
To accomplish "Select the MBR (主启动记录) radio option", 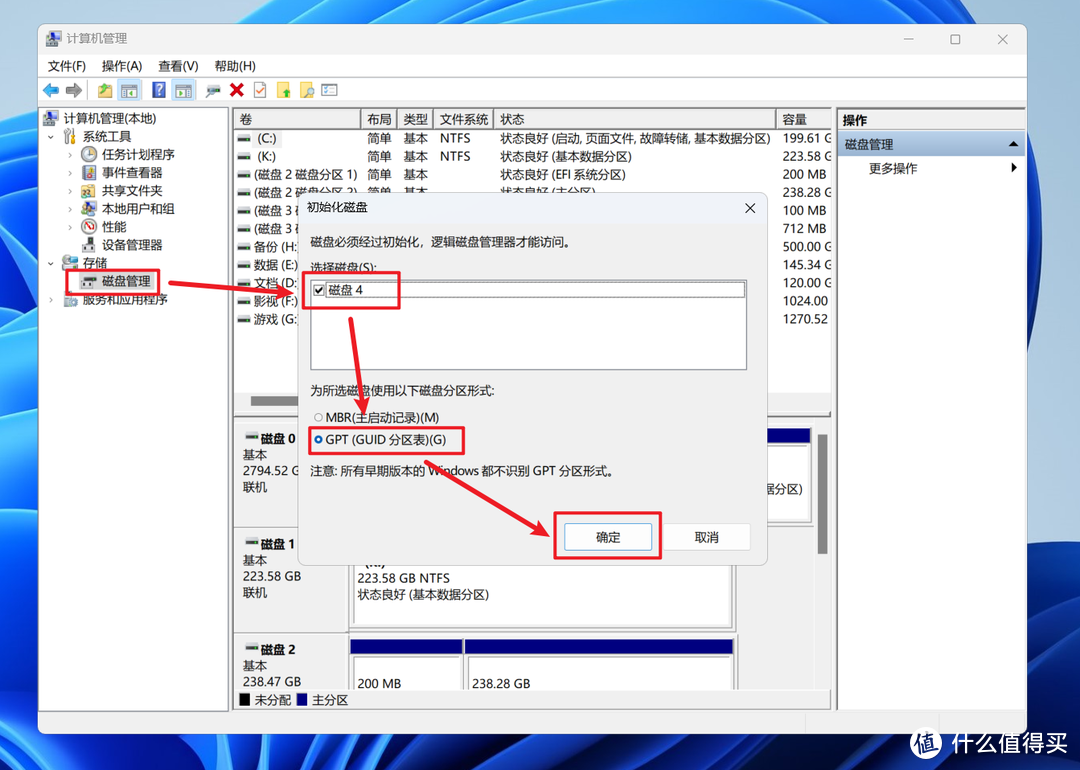I will point(318,417).
